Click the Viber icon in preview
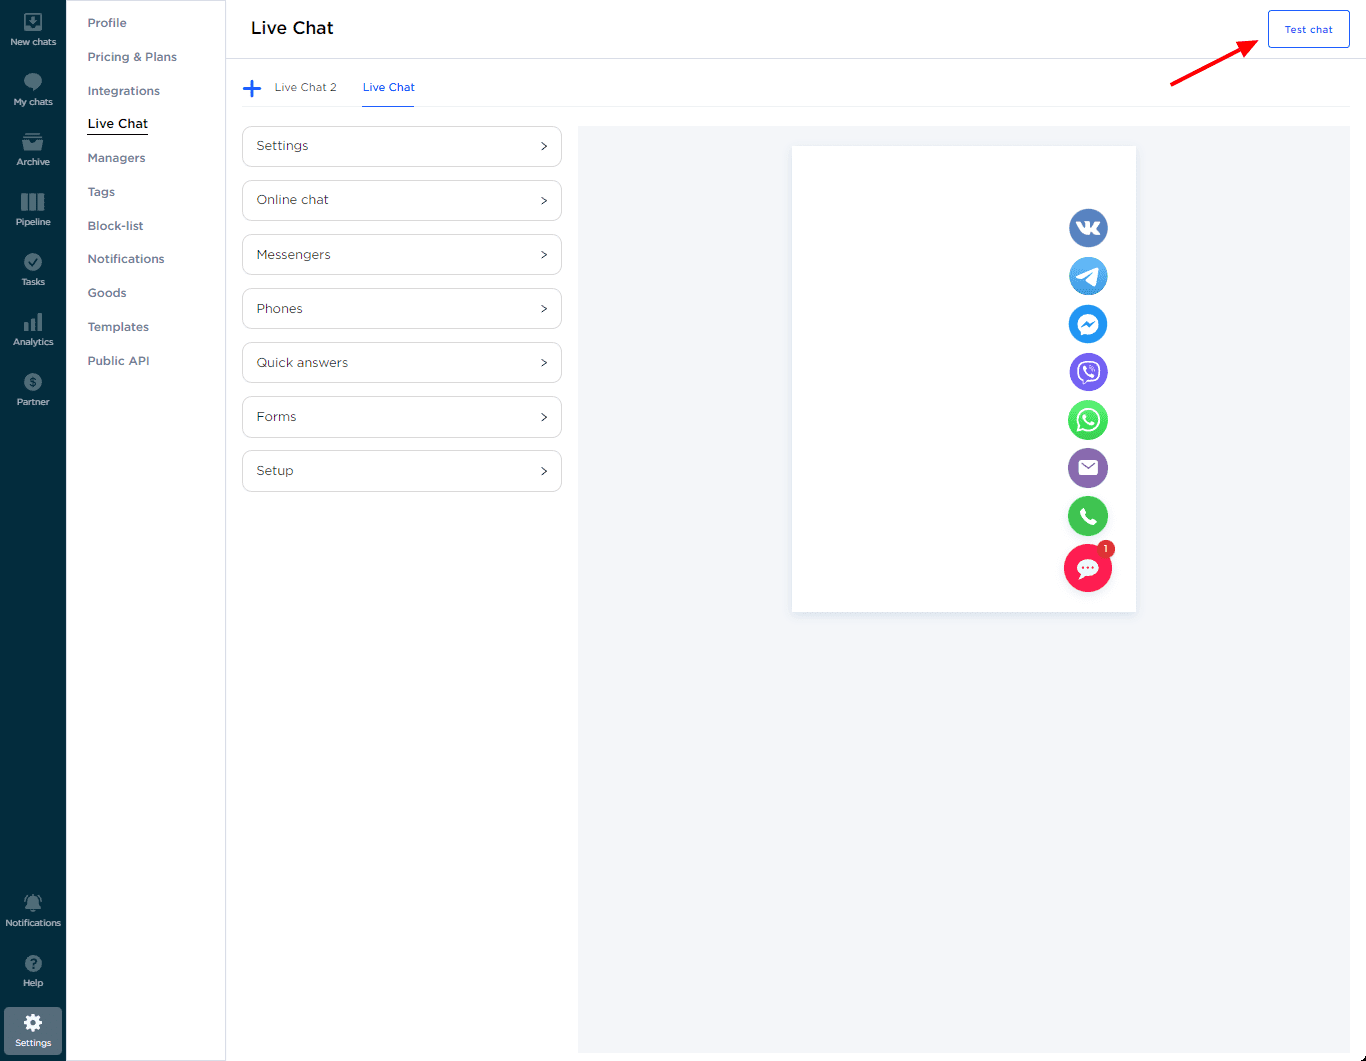This screenshot has width=1366, height=1061. point(1088,372)
